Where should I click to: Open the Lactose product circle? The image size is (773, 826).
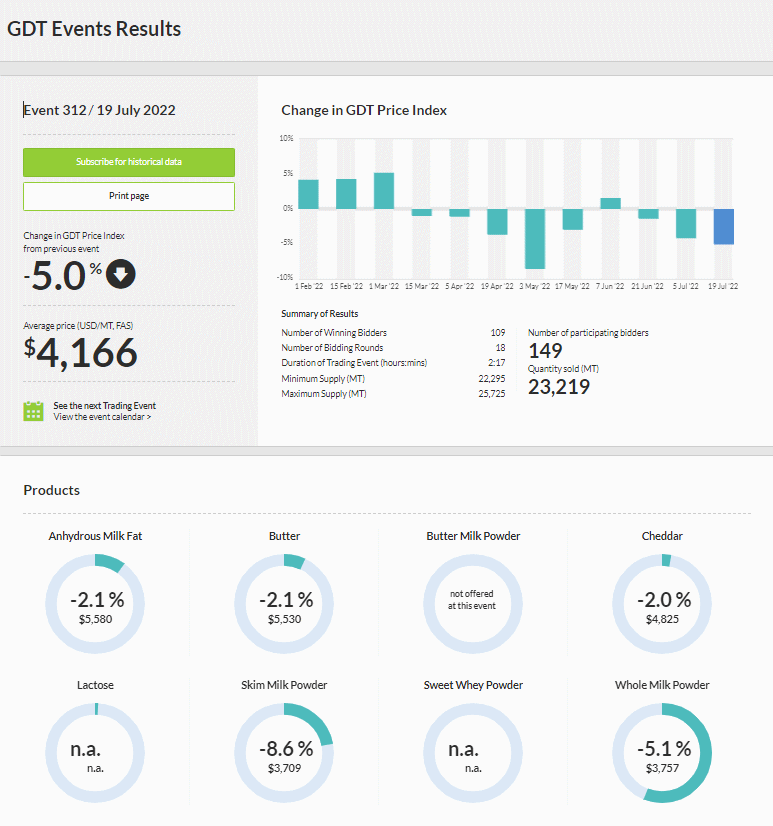click(x=95, y=753)
